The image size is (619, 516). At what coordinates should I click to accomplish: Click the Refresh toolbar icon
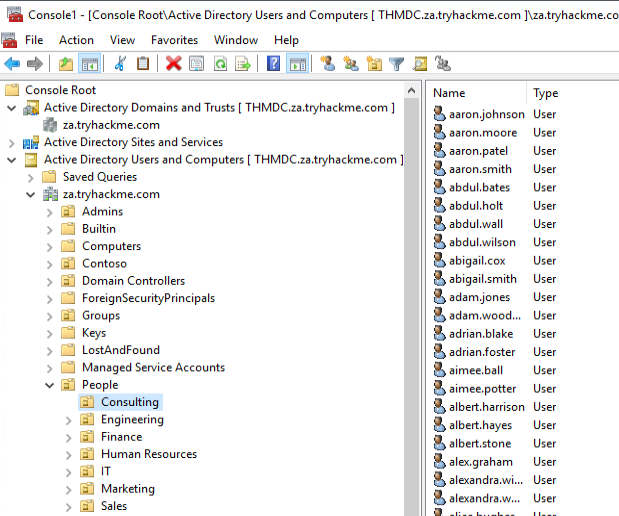click(219, 64)
